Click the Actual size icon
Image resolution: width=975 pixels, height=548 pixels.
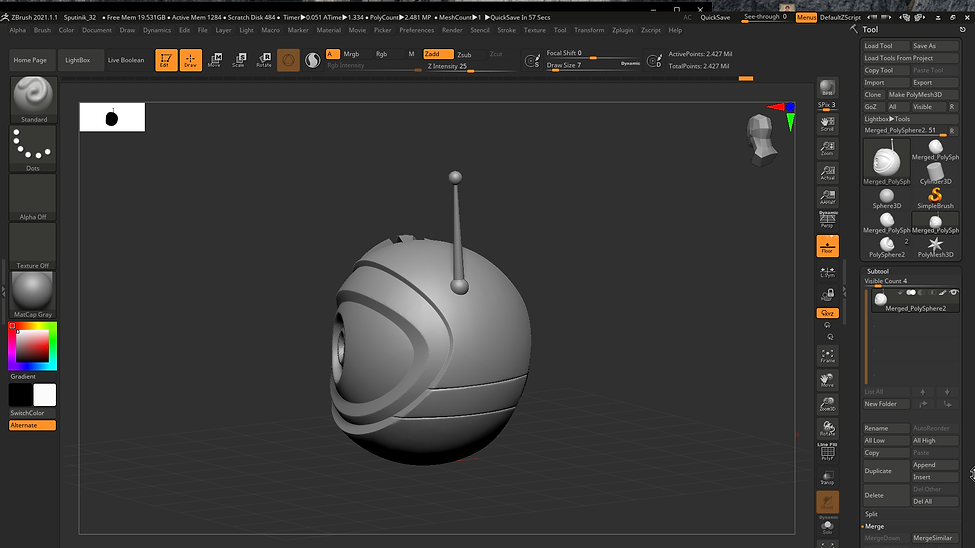[827, 172]
